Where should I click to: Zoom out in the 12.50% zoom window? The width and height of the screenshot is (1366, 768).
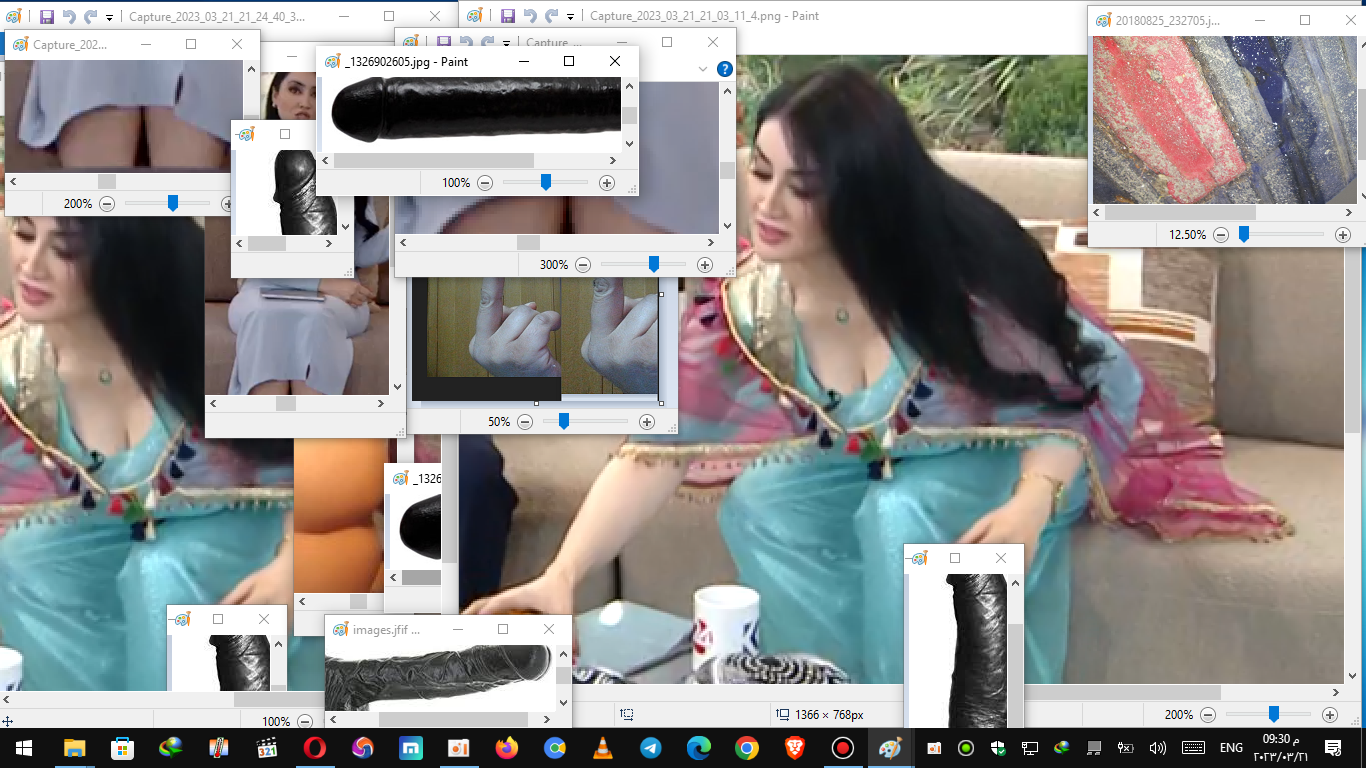[1221, 235]
